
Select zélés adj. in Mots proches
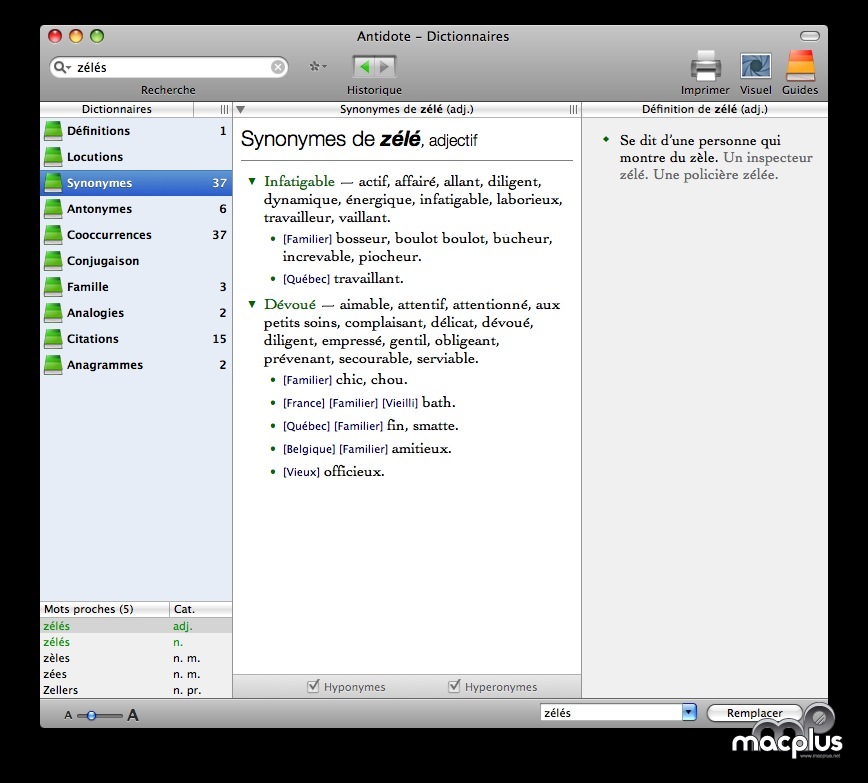[x=136, y=626]
